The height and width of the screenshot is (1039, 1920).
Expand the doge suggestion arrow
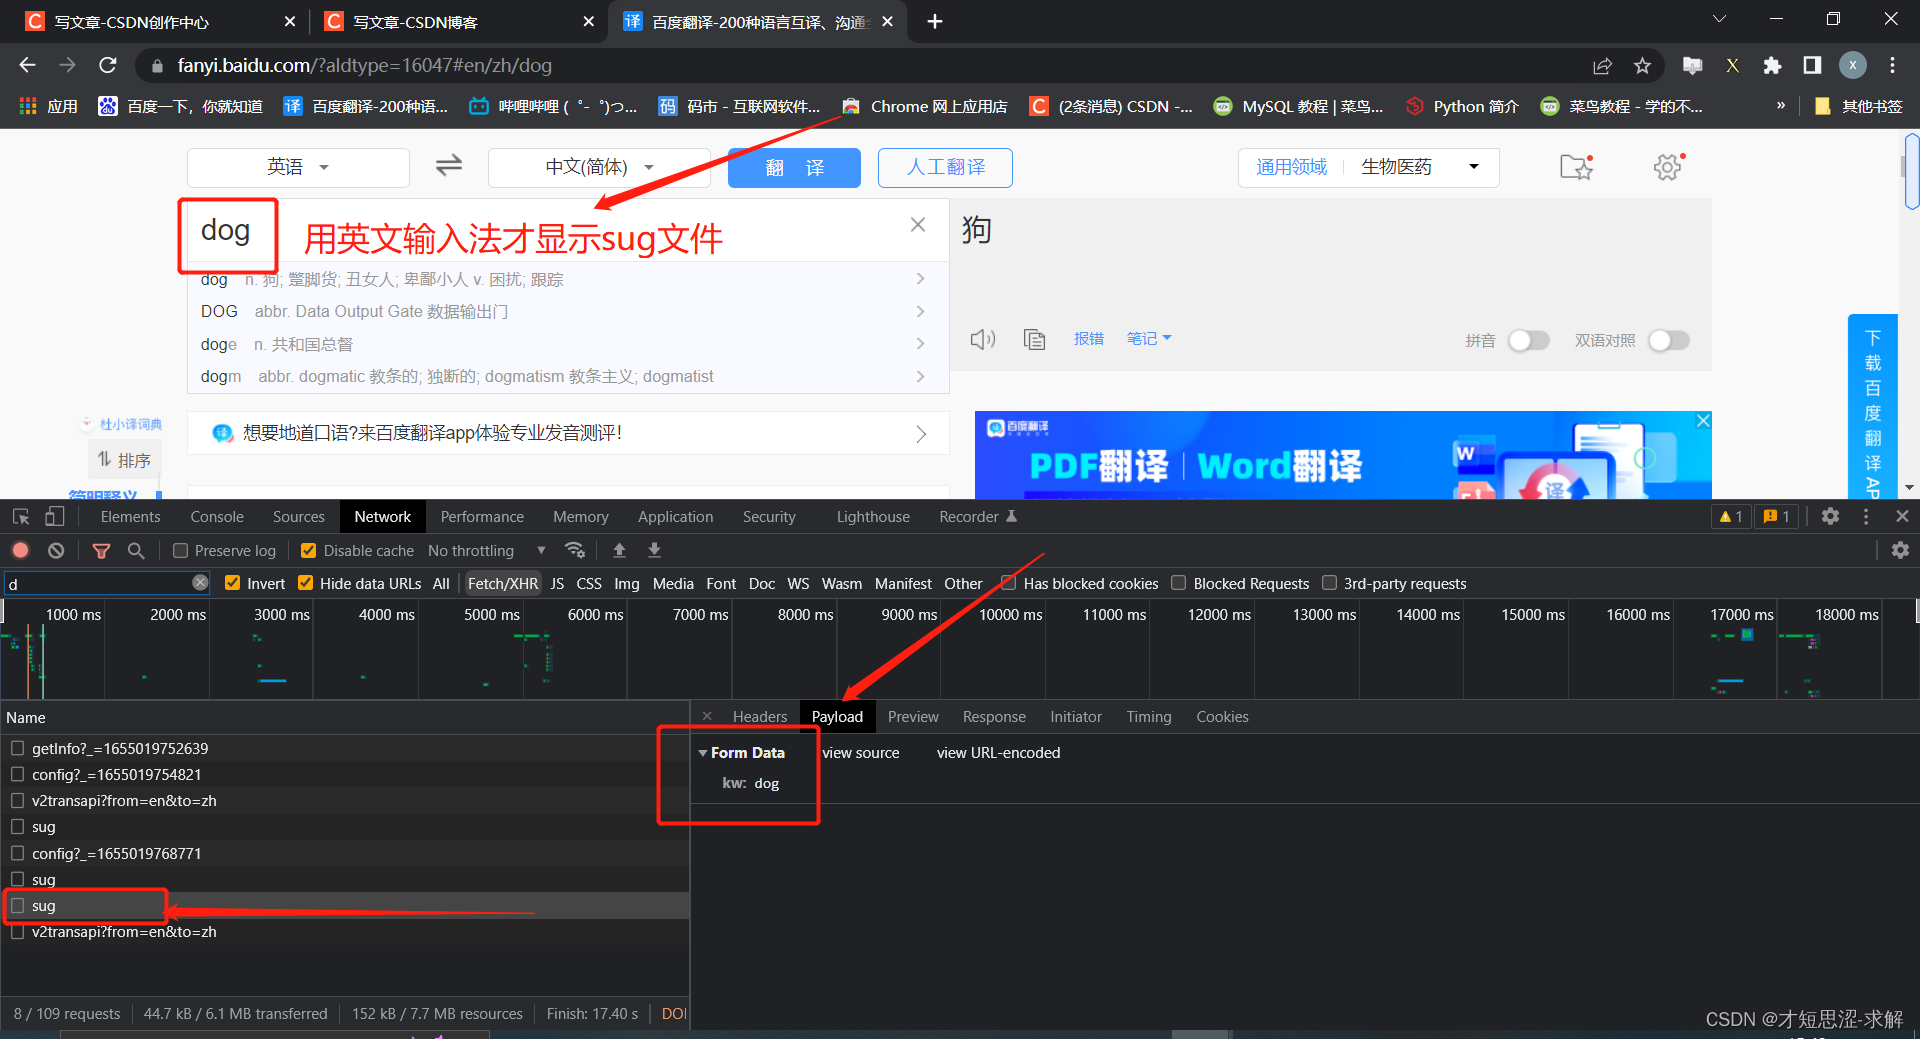[920, 344]
